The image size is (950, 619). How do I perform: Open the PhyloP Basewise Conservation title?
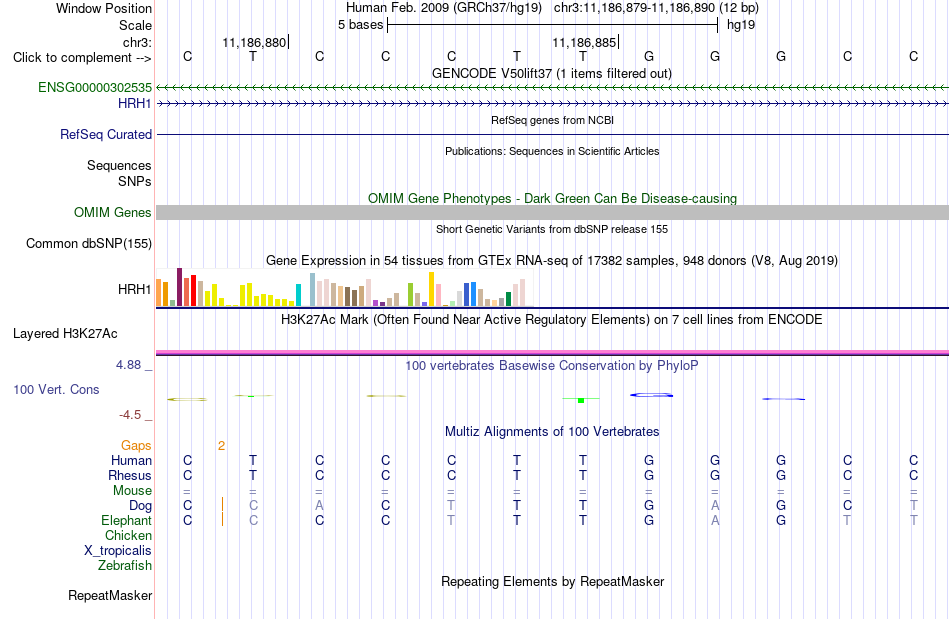pyautogui.click(x=551, y=365)
